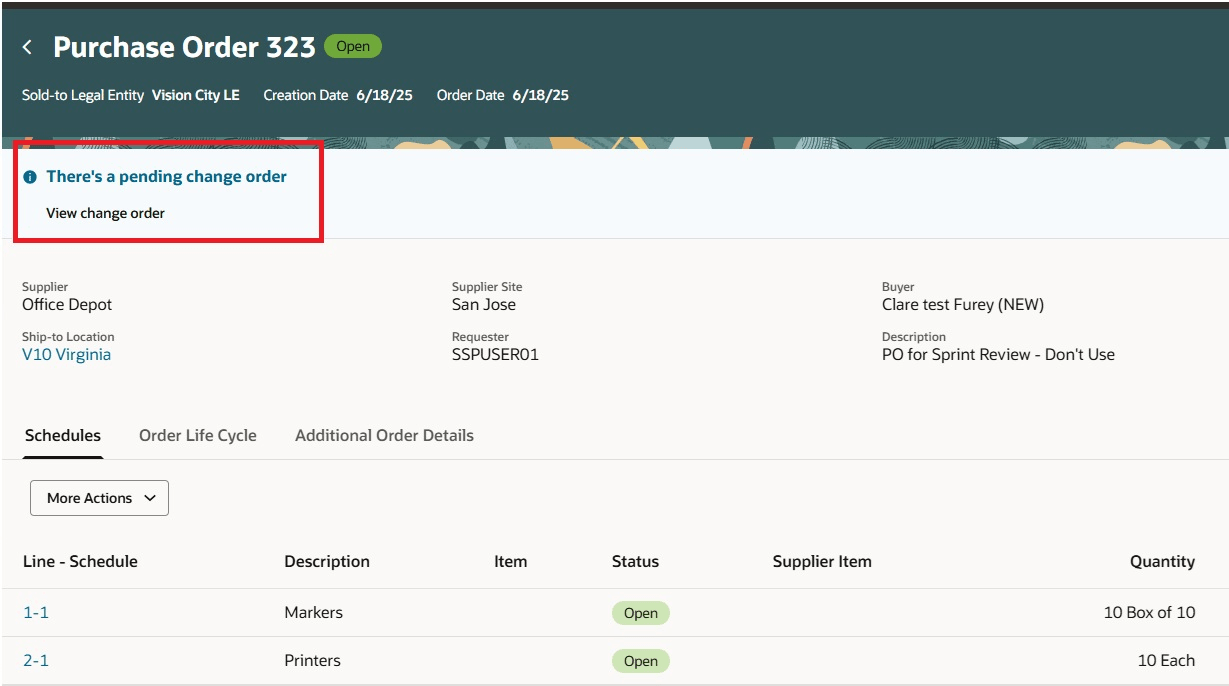Select the Printers description cell

point(312,660)
